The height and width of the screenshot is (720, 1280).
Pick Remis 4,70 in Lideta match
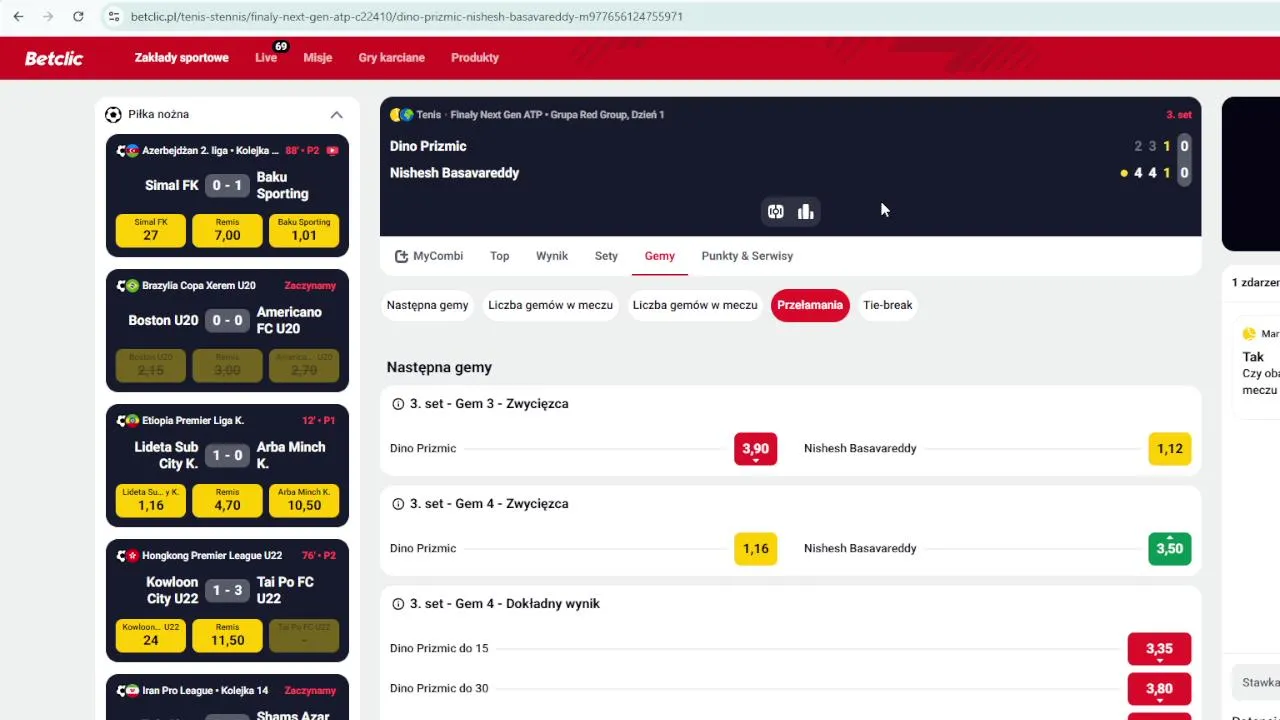click(x=227, y=500)
